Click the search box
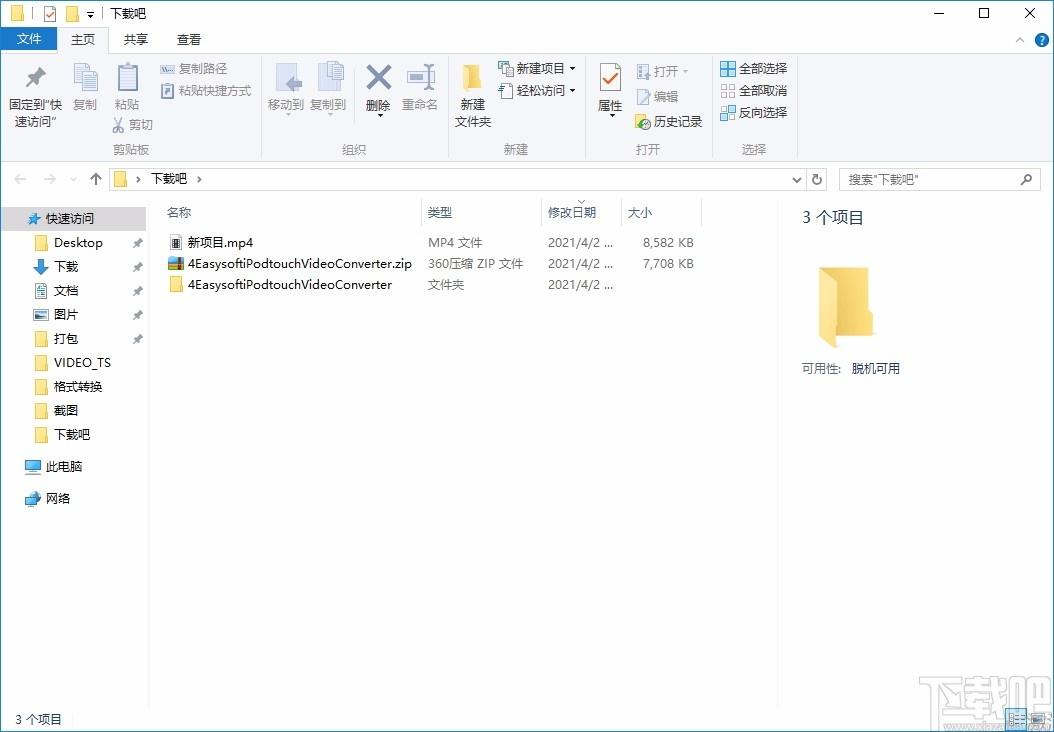Screen dimensions: 1054x732 click(x=939, y=179)
